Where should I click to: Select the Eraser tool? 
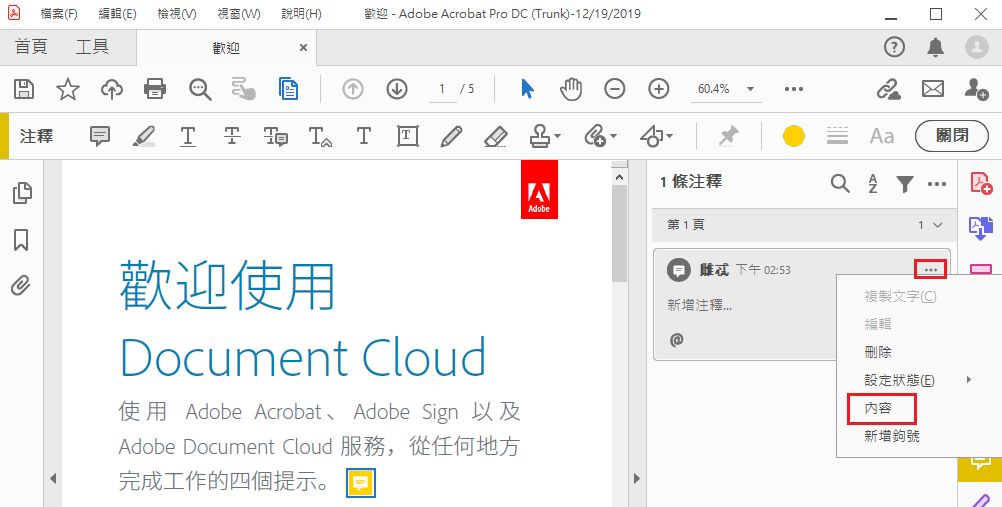tap(496, 136)
